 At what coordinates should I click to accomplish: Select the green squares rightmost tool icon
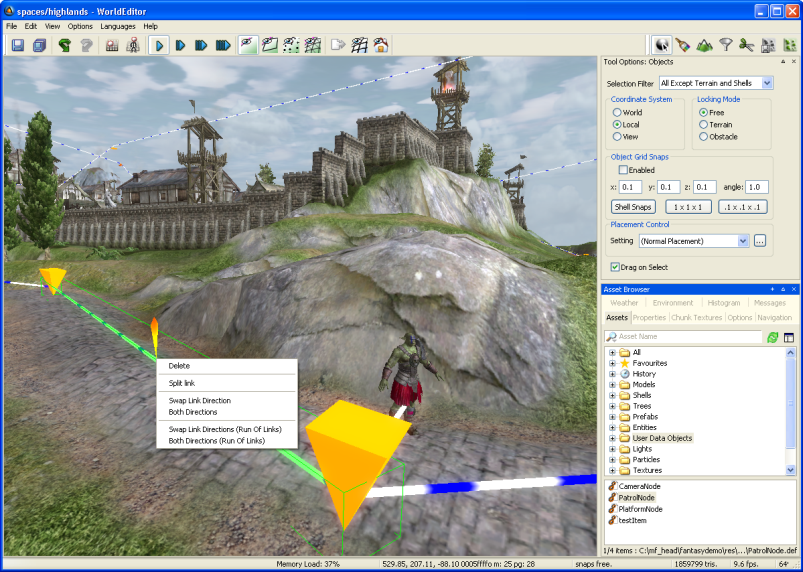[x=790, y=46]
